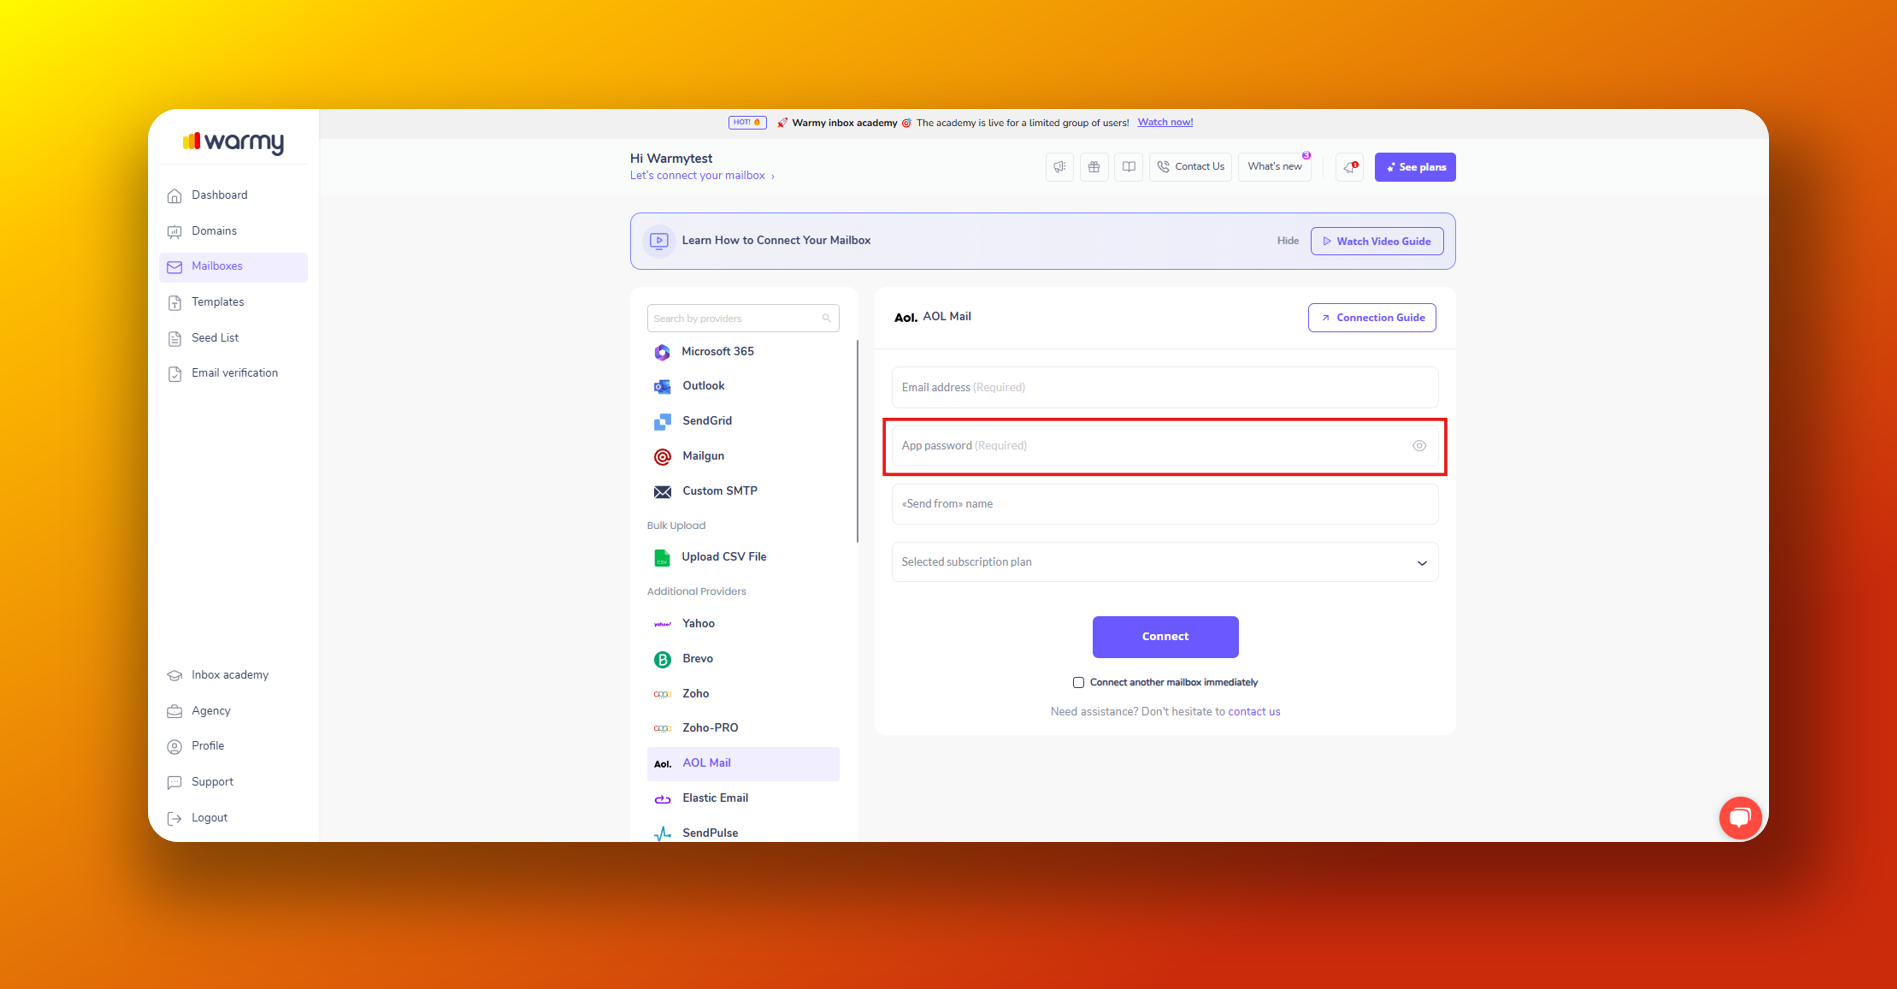Click the "Additional Providers" section label
The width and height of the screenshot is (1897, 989).
696,592
